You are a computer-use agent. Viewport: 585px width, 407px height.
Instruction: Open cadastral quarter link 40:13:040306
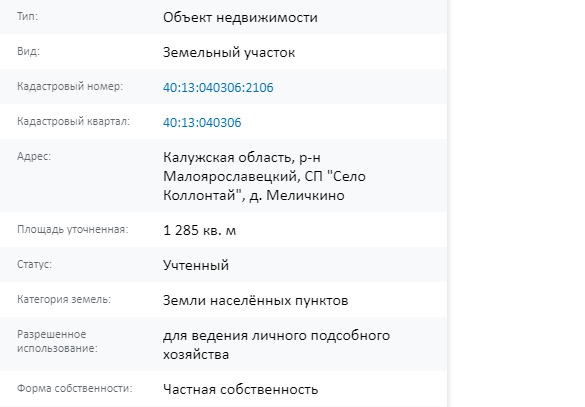click(202, 123)
